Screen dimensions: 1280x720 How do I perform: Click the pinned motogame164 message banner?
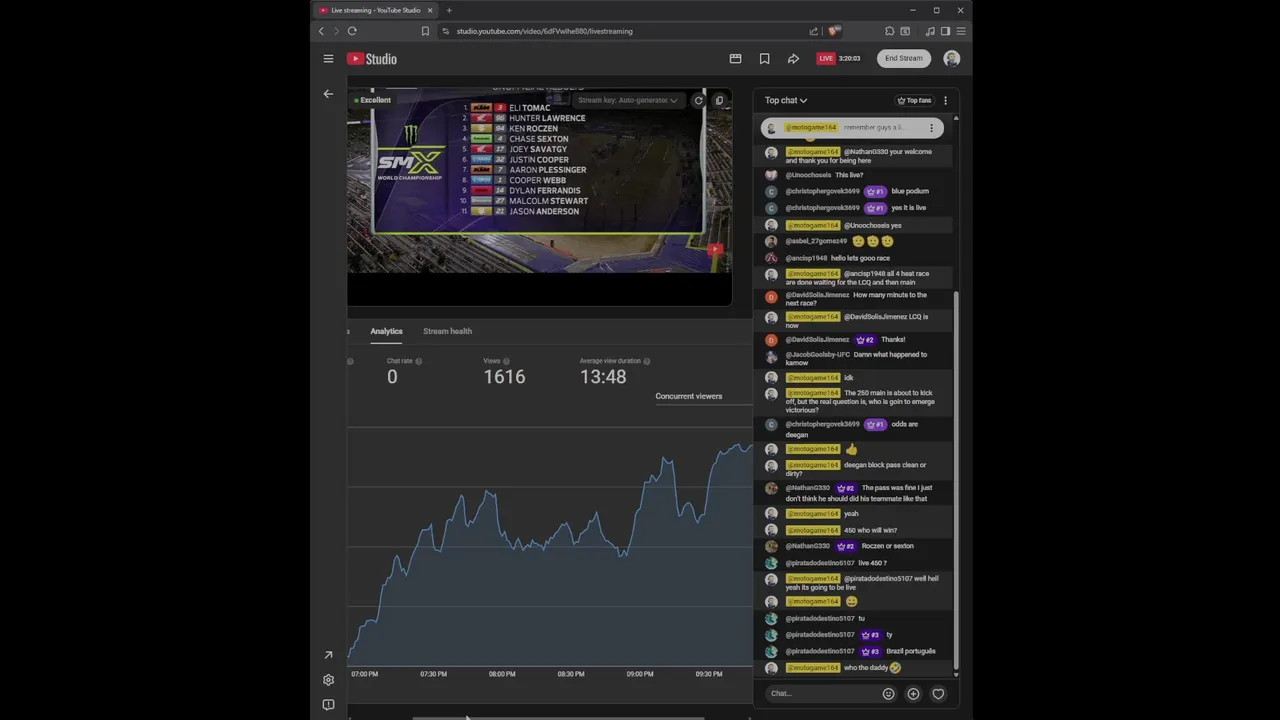pos(851,128)
